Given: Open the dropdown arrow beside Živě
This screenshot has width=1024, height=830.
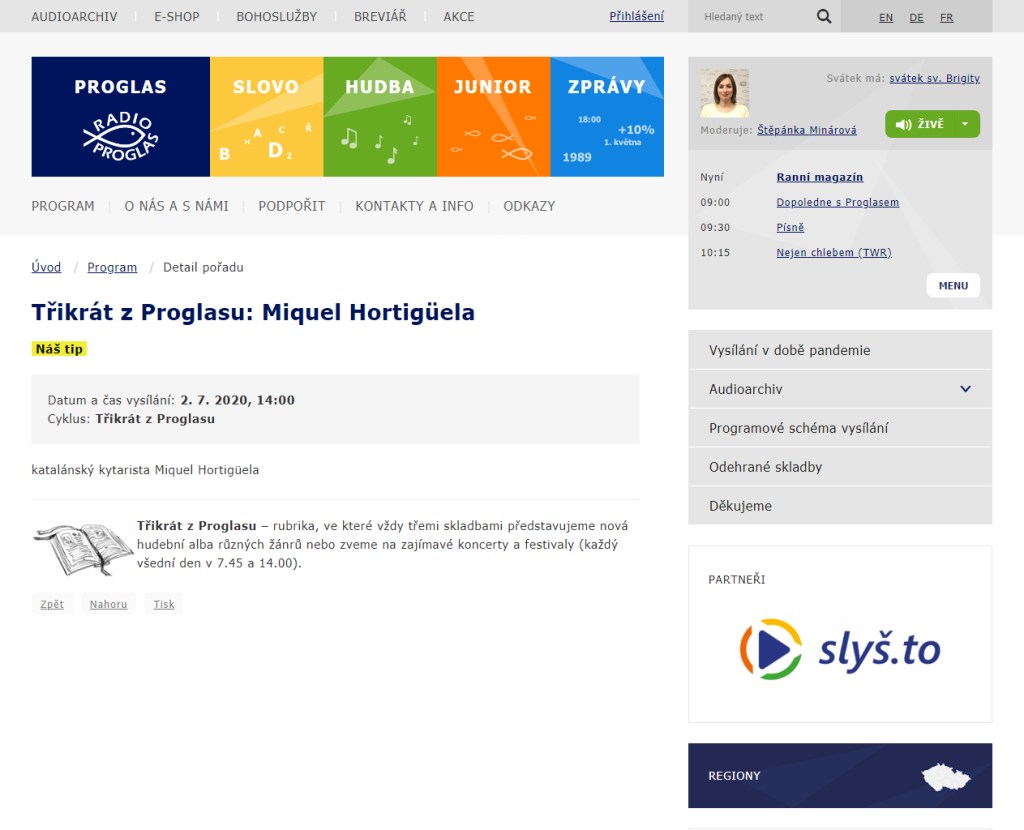Looking at the screenshot, I should (965, 124).
